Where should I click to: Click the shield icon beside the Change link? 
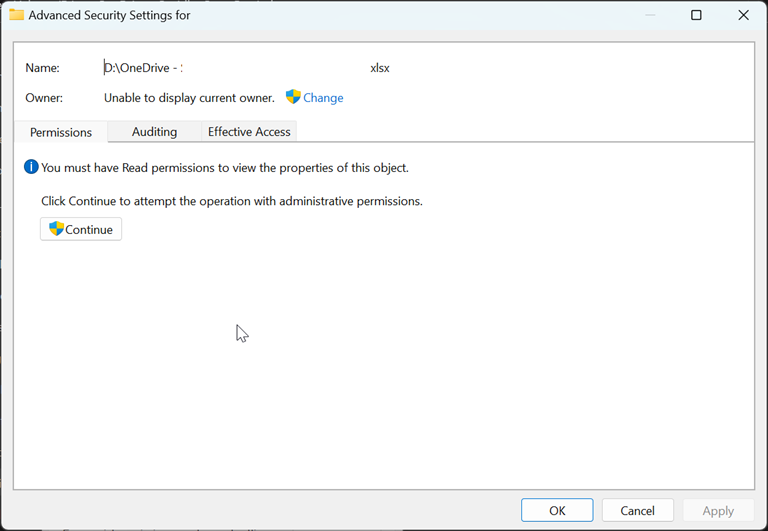[x=293, y=97]
